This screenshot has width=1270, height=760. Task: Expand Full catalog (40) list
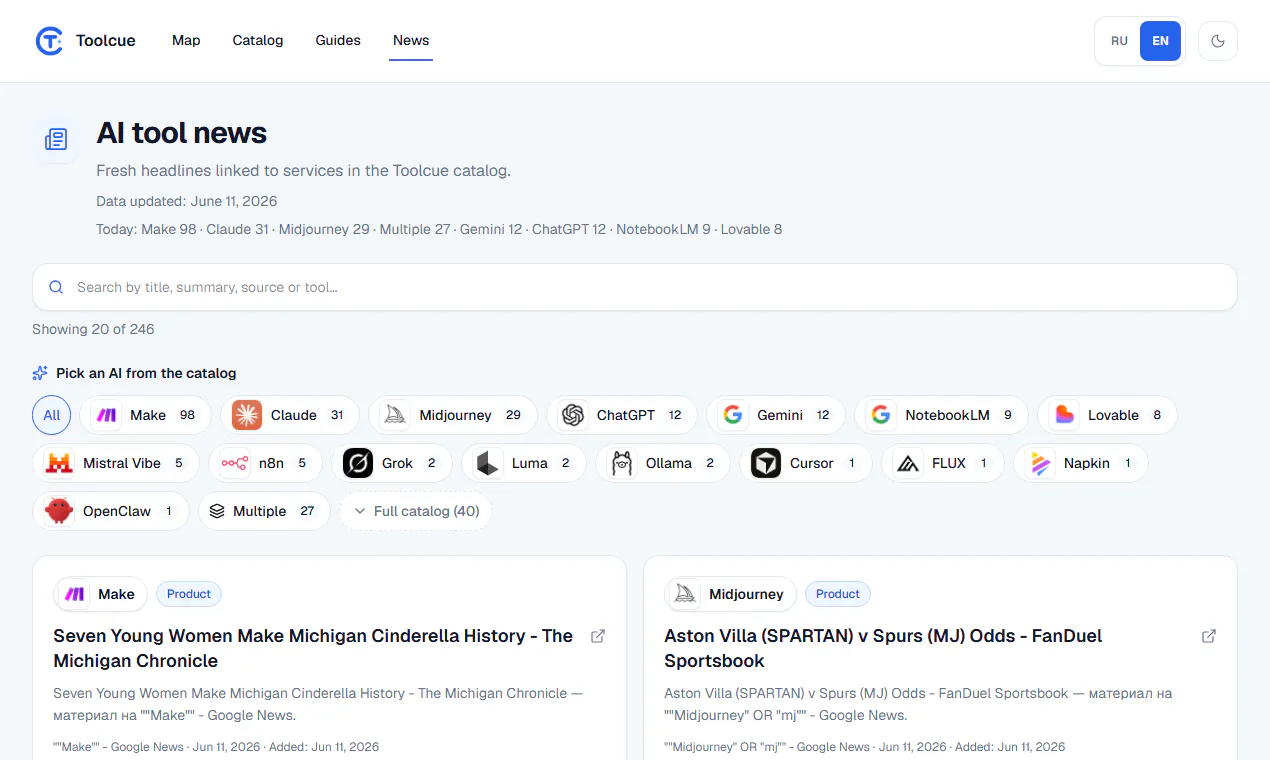(416, 511)
